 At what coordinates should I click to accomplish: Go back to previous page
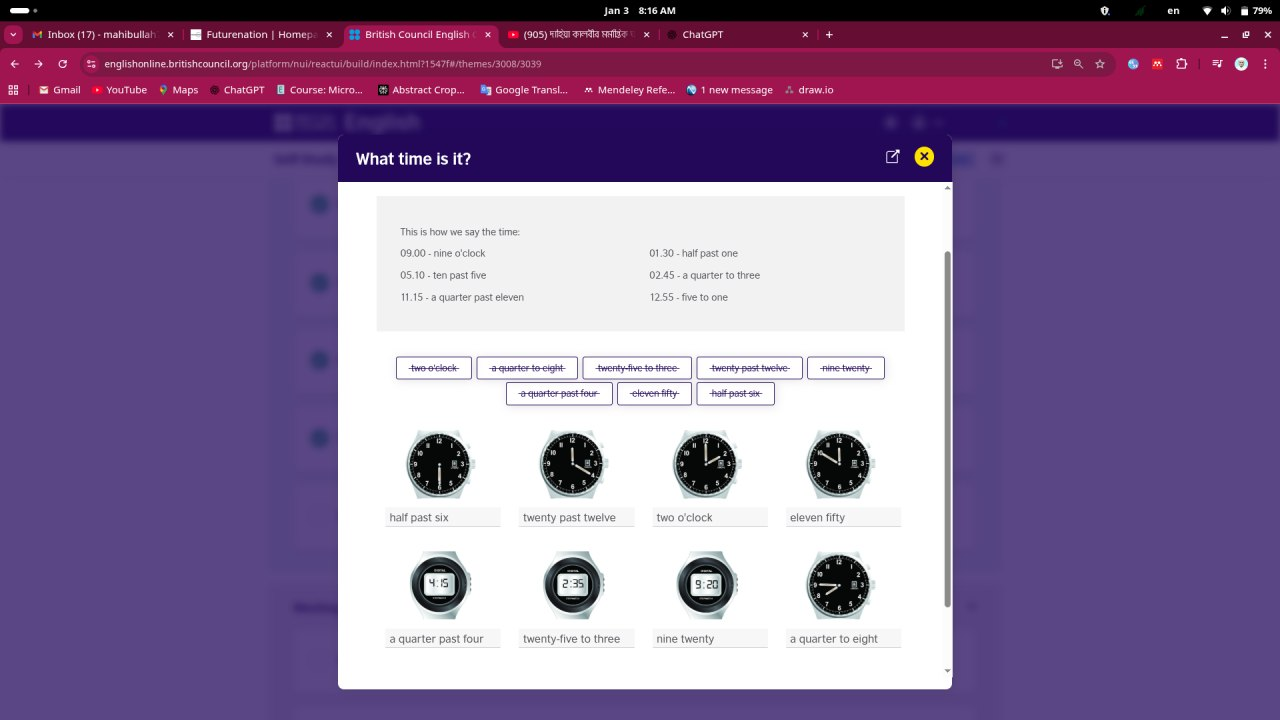pyautogui.click(x=15, y=64)
